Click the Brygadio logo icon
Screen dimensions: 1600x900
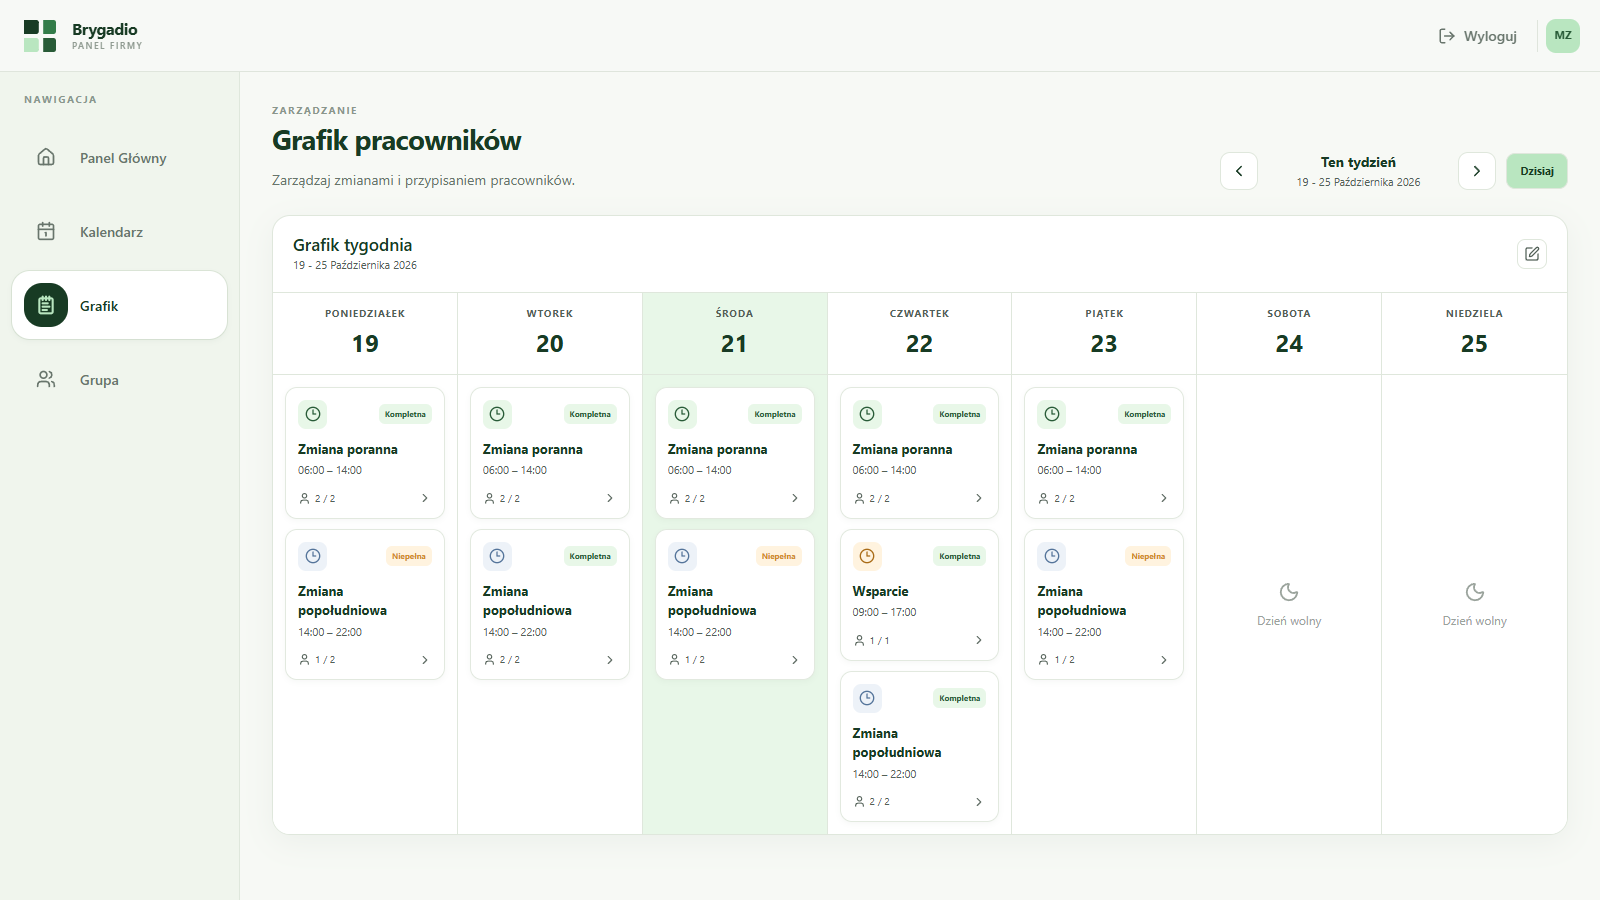40,36
